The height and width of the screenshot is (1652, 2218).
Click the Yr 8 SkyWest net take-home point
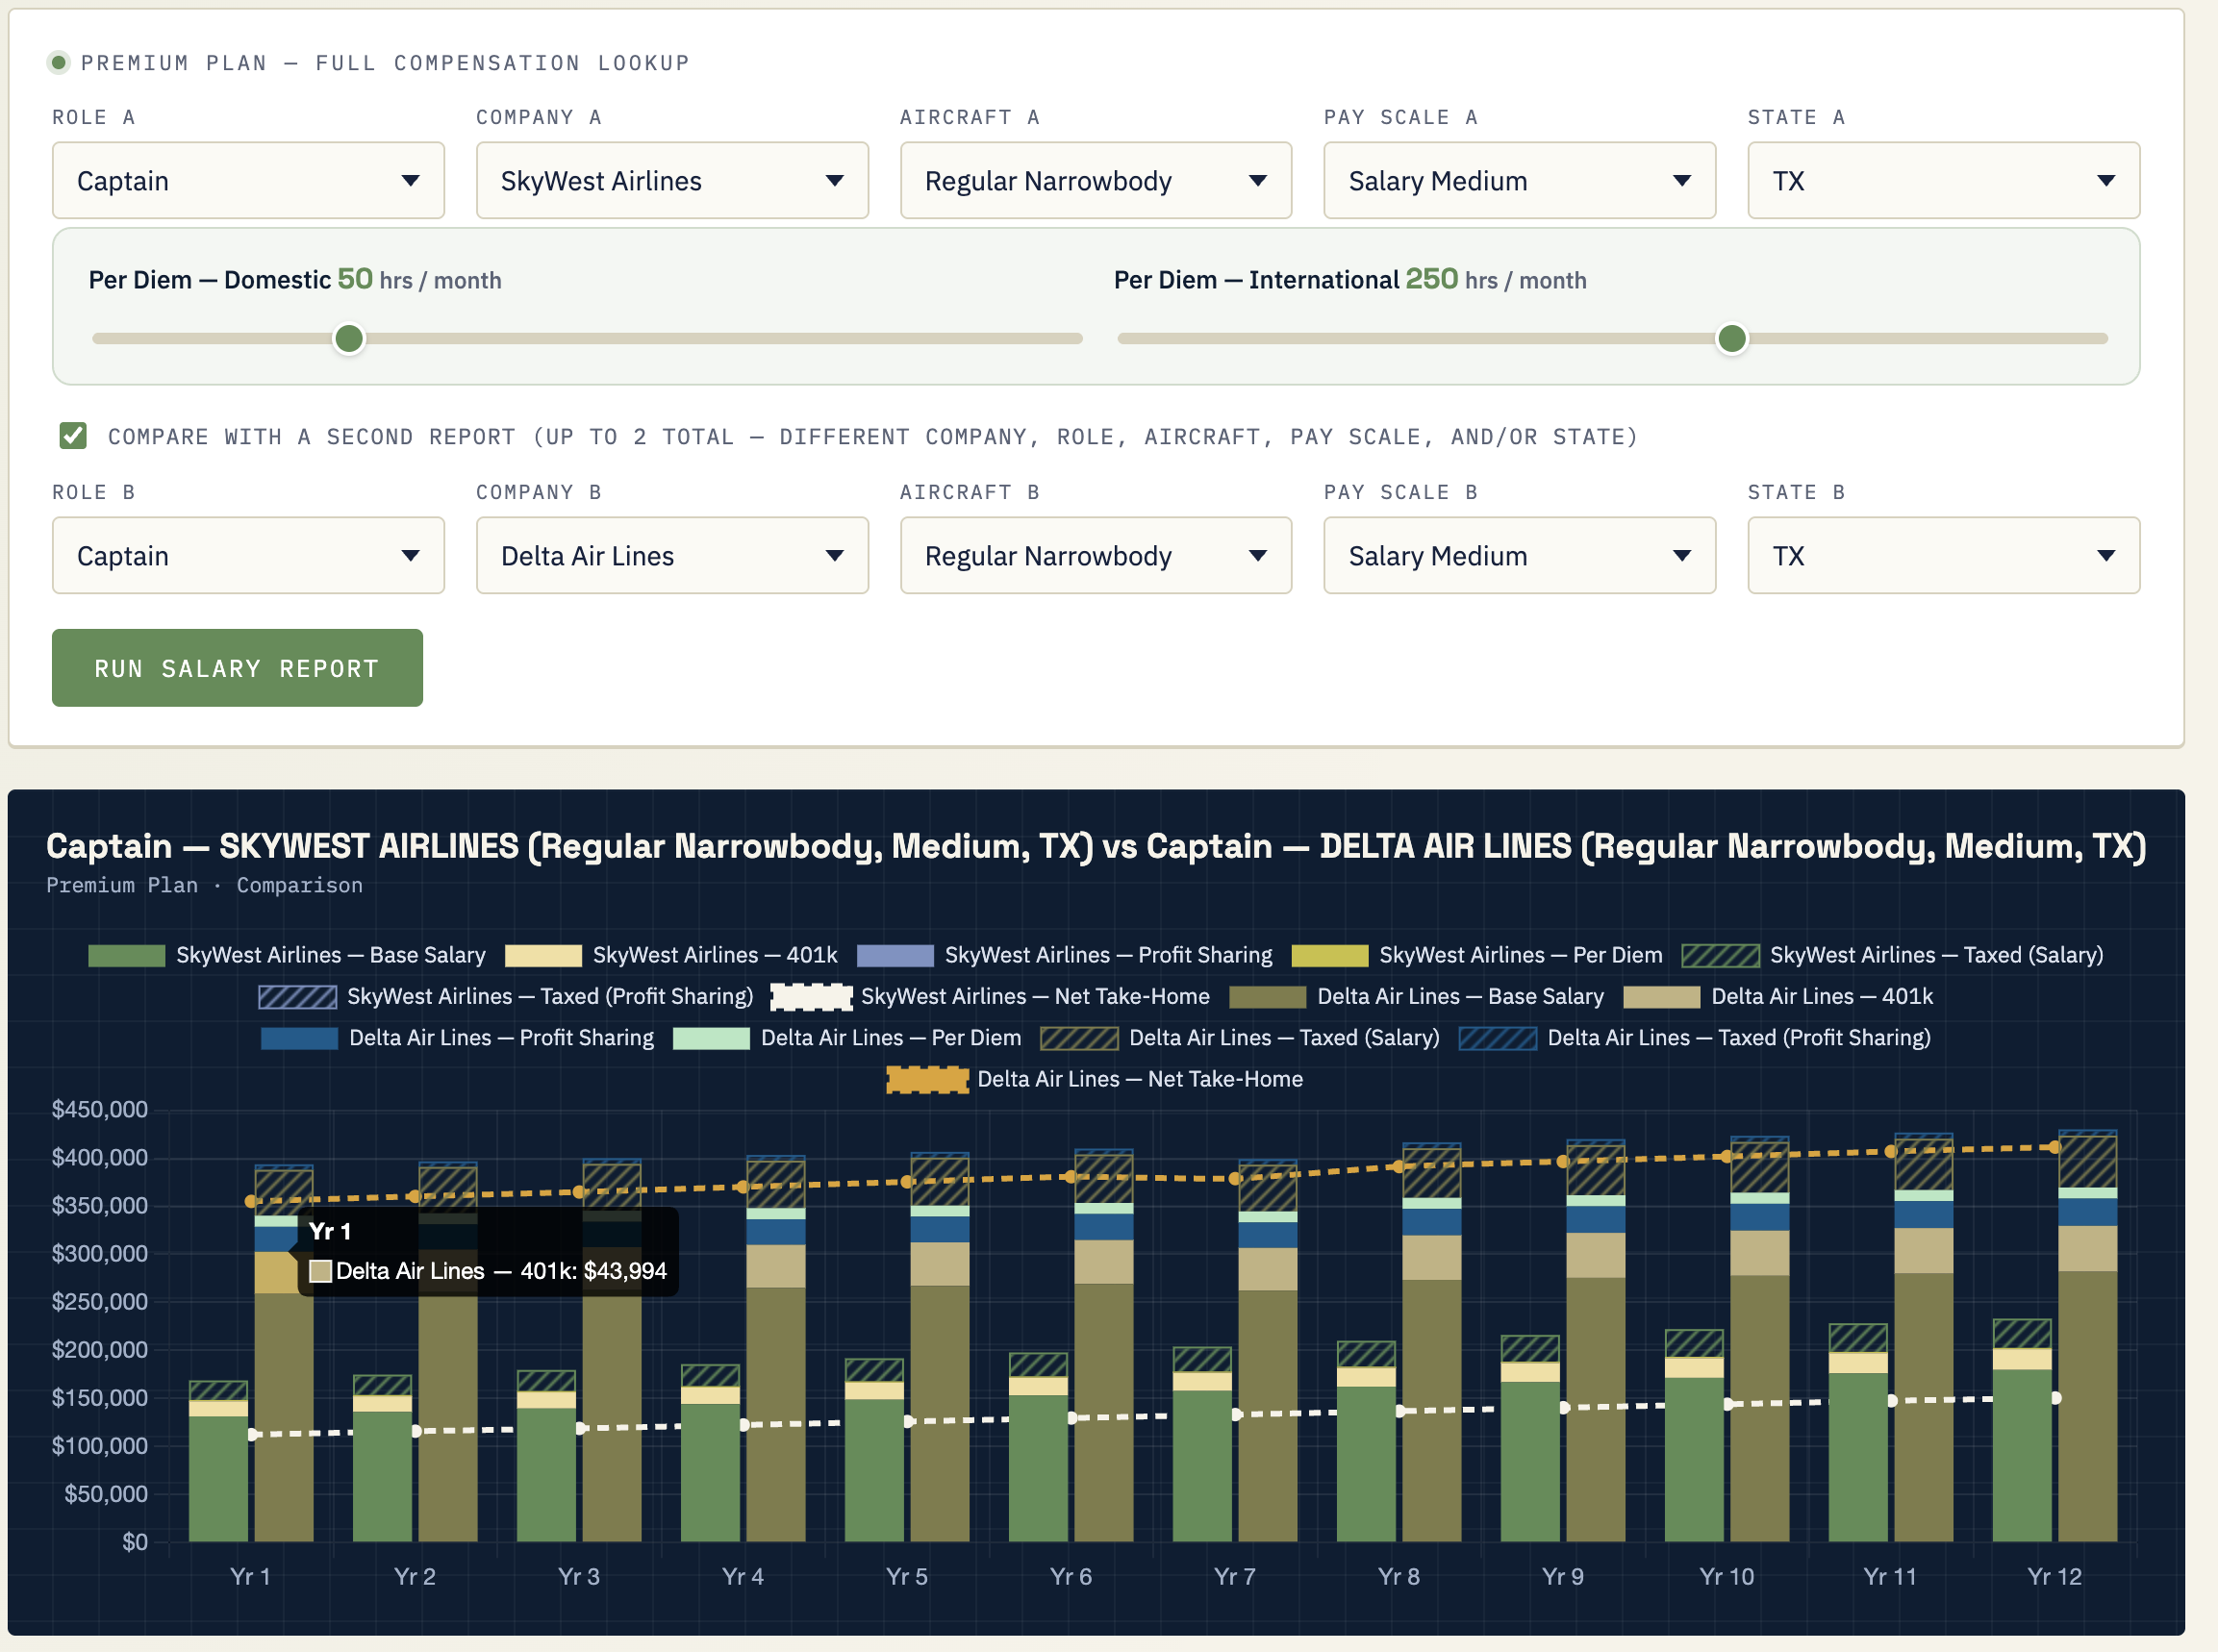coord(1400,1411)
